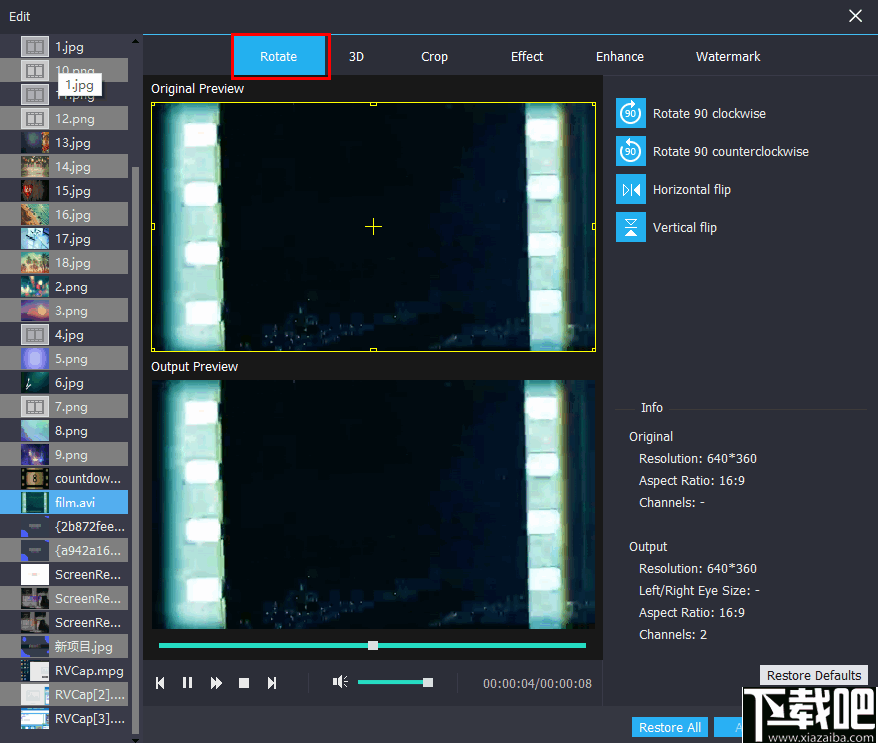This screenshot has width=878, height=743.
Task: Click the Restore All button
Action: [669, 727]
